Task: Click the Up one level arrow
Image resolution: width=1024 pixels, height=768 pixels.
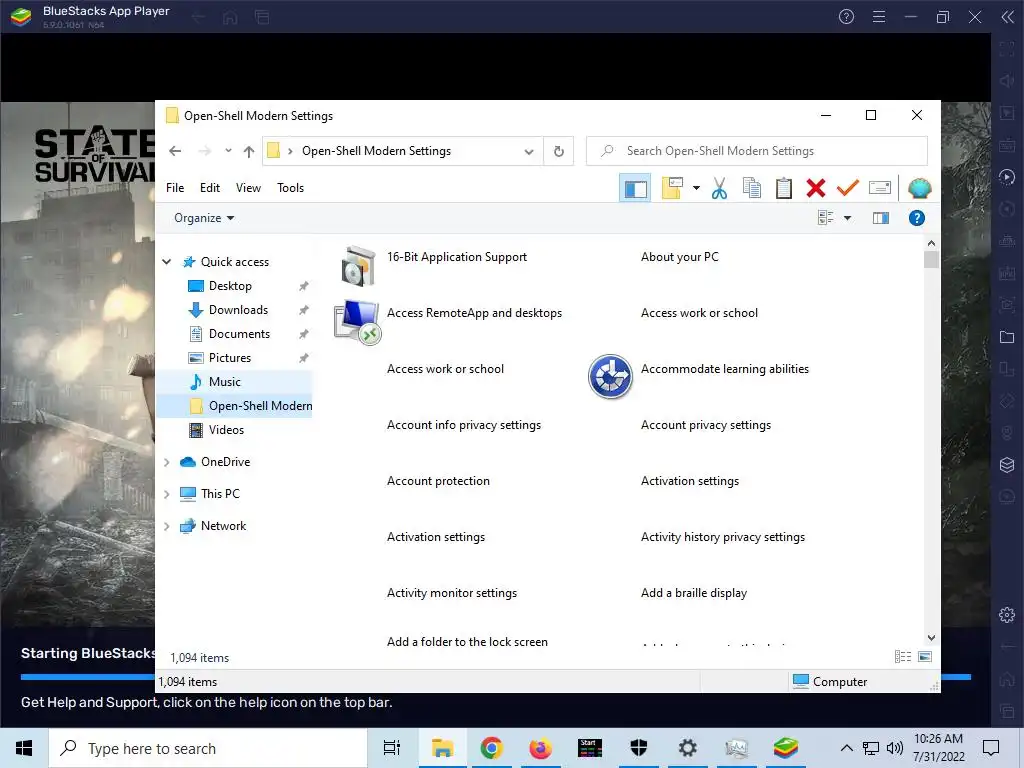Action: pos(249,151)
